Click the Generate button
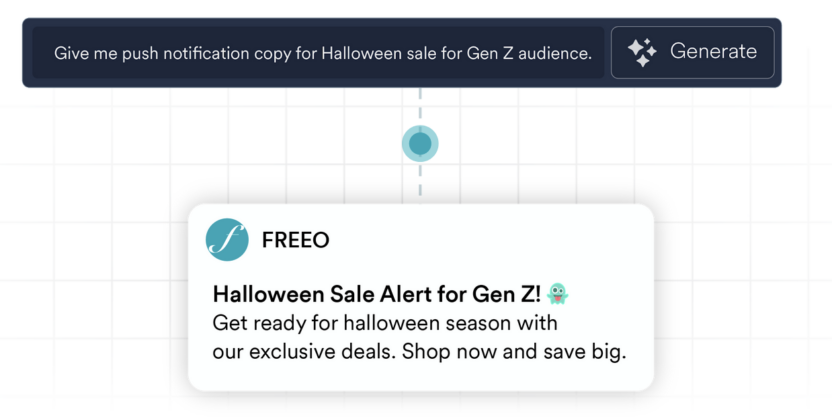The image size is (832, 418). point(692,52)
